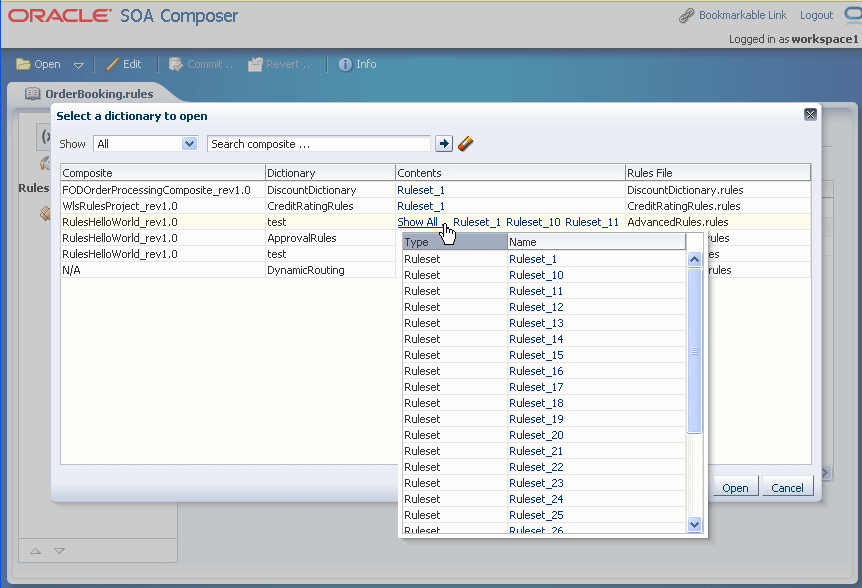Open the Ruleset_15 link in popup
The height and width of the screenshot is (588, 862).
pyautogui.click(x=536, y=355)
